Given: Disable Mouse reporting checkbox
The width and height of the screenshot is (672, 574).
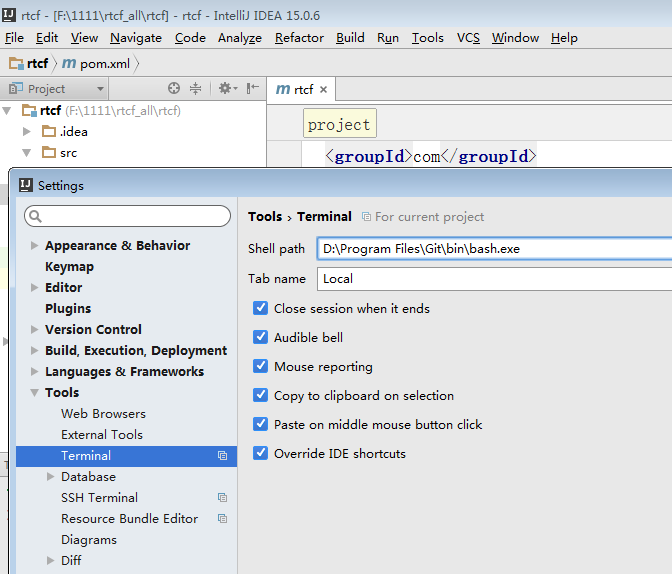Looking at the screenshot, I should 260,366.
